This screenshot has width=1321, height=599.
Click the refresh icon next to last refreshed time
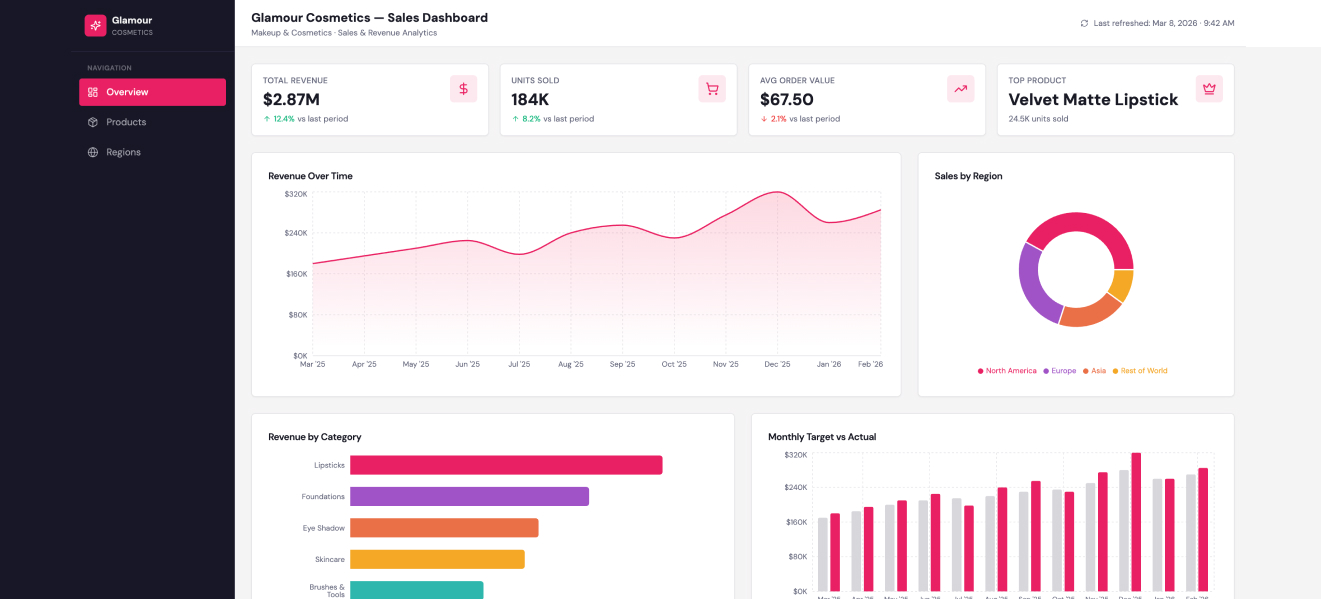pos(1084,23)
